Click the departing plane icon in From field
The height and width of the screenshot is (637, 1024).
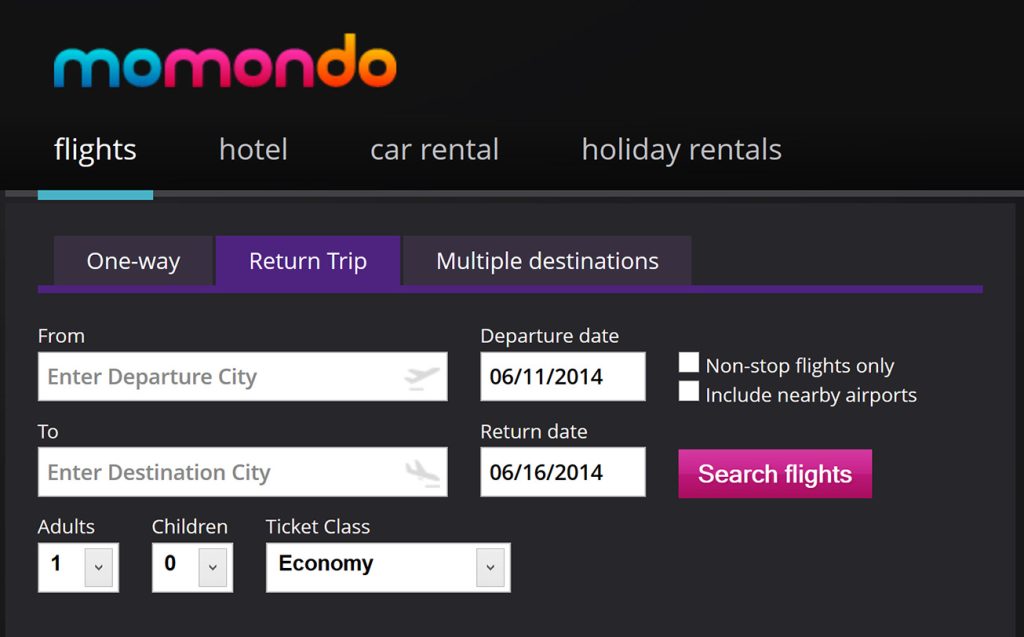pos(422,377)
